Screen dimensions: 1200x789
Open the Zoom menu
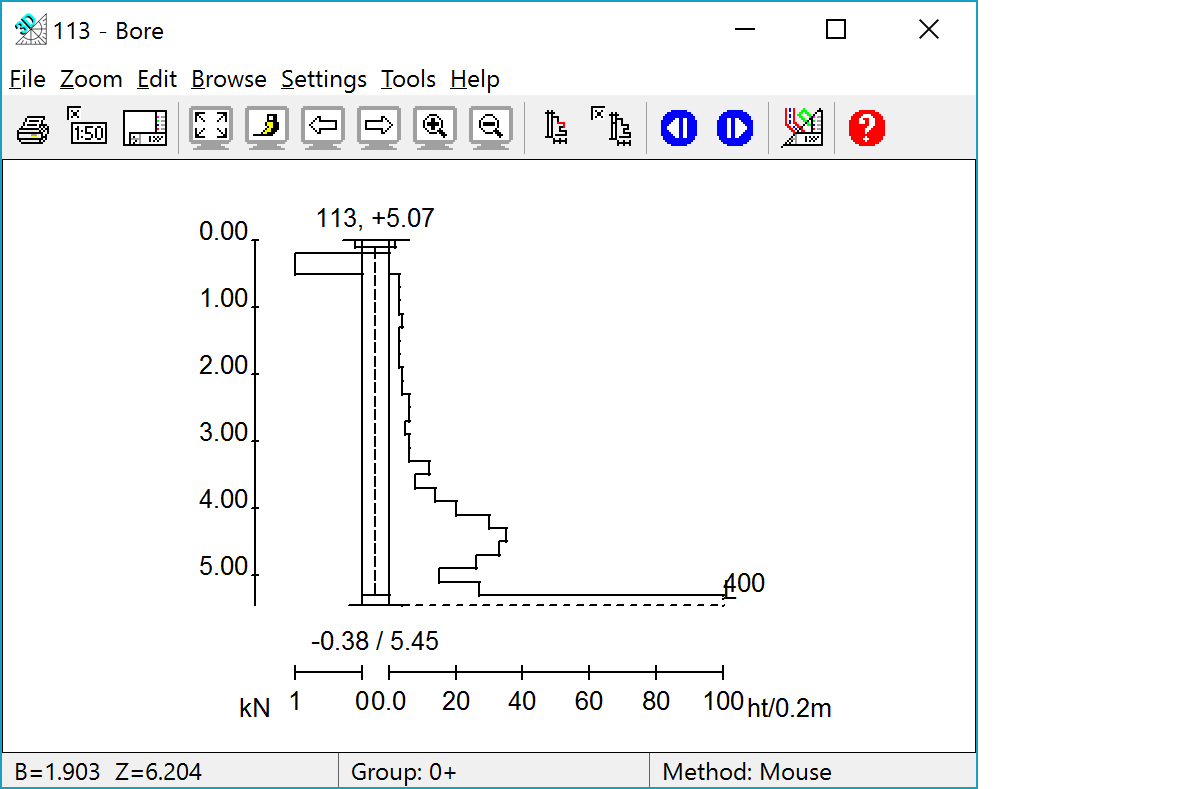tap(91, 79)
